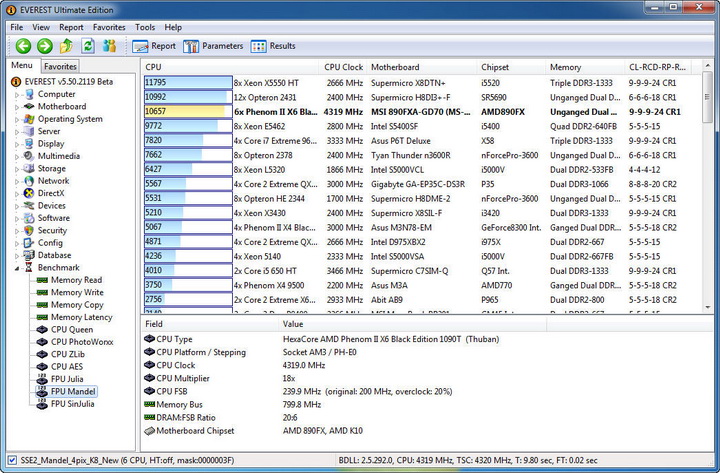Click the users group toolbar icon
The image size is (720, 473).
click(x=109, y=46)
